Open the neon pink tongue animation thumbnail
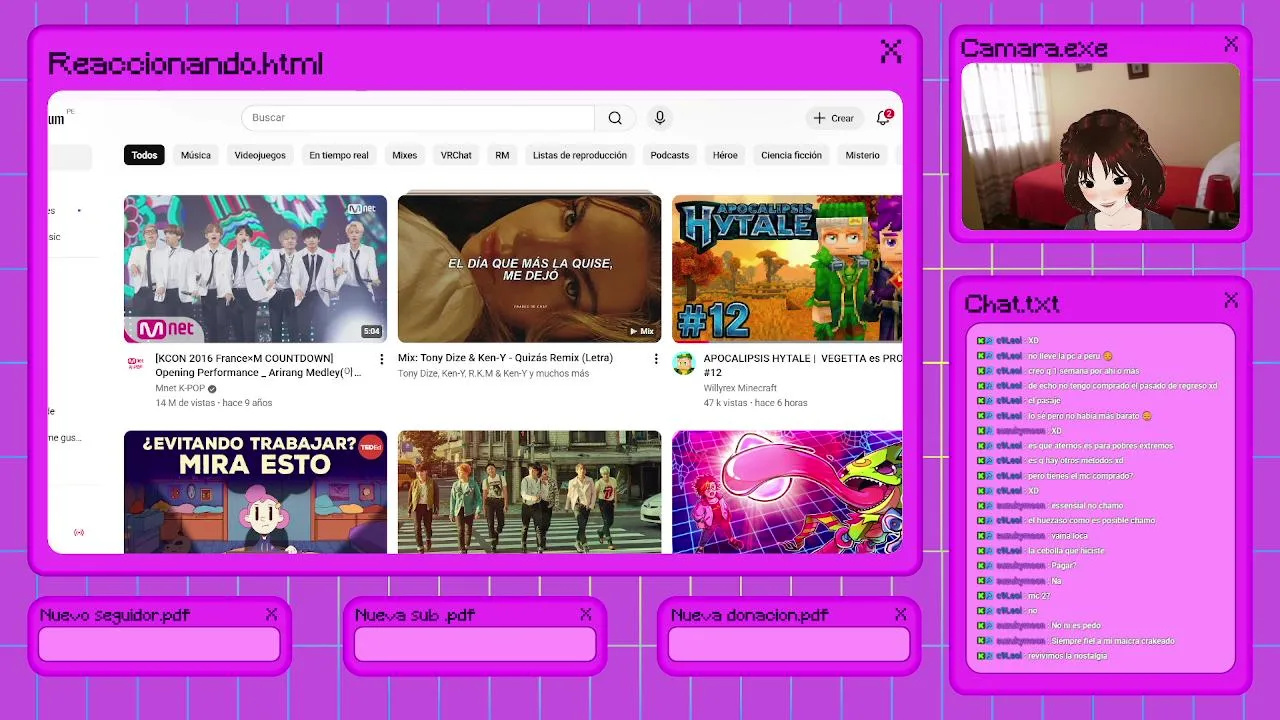Image resolution: width=1280 pixels, height=720 pixels. [787, 492]
